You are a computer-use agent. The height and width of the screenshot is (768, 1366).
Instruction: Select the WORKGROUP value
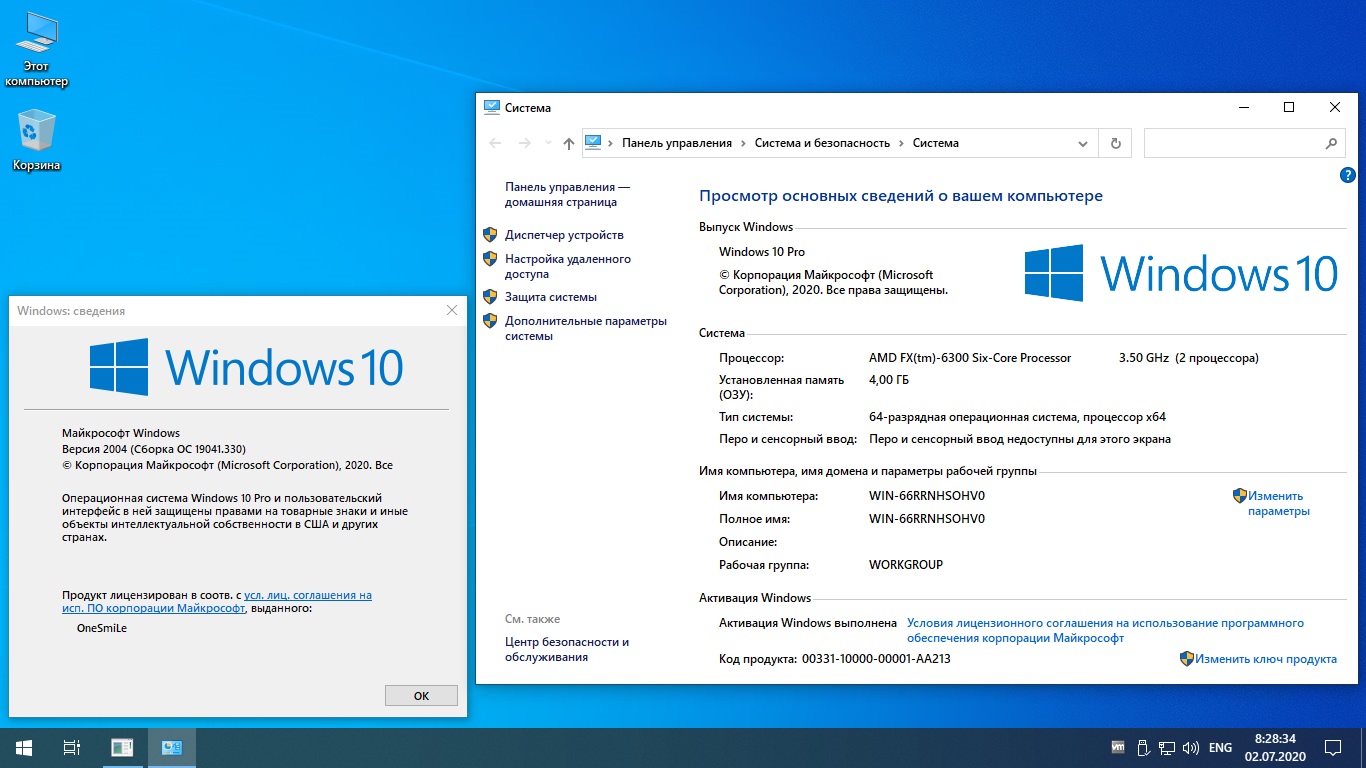906,565
